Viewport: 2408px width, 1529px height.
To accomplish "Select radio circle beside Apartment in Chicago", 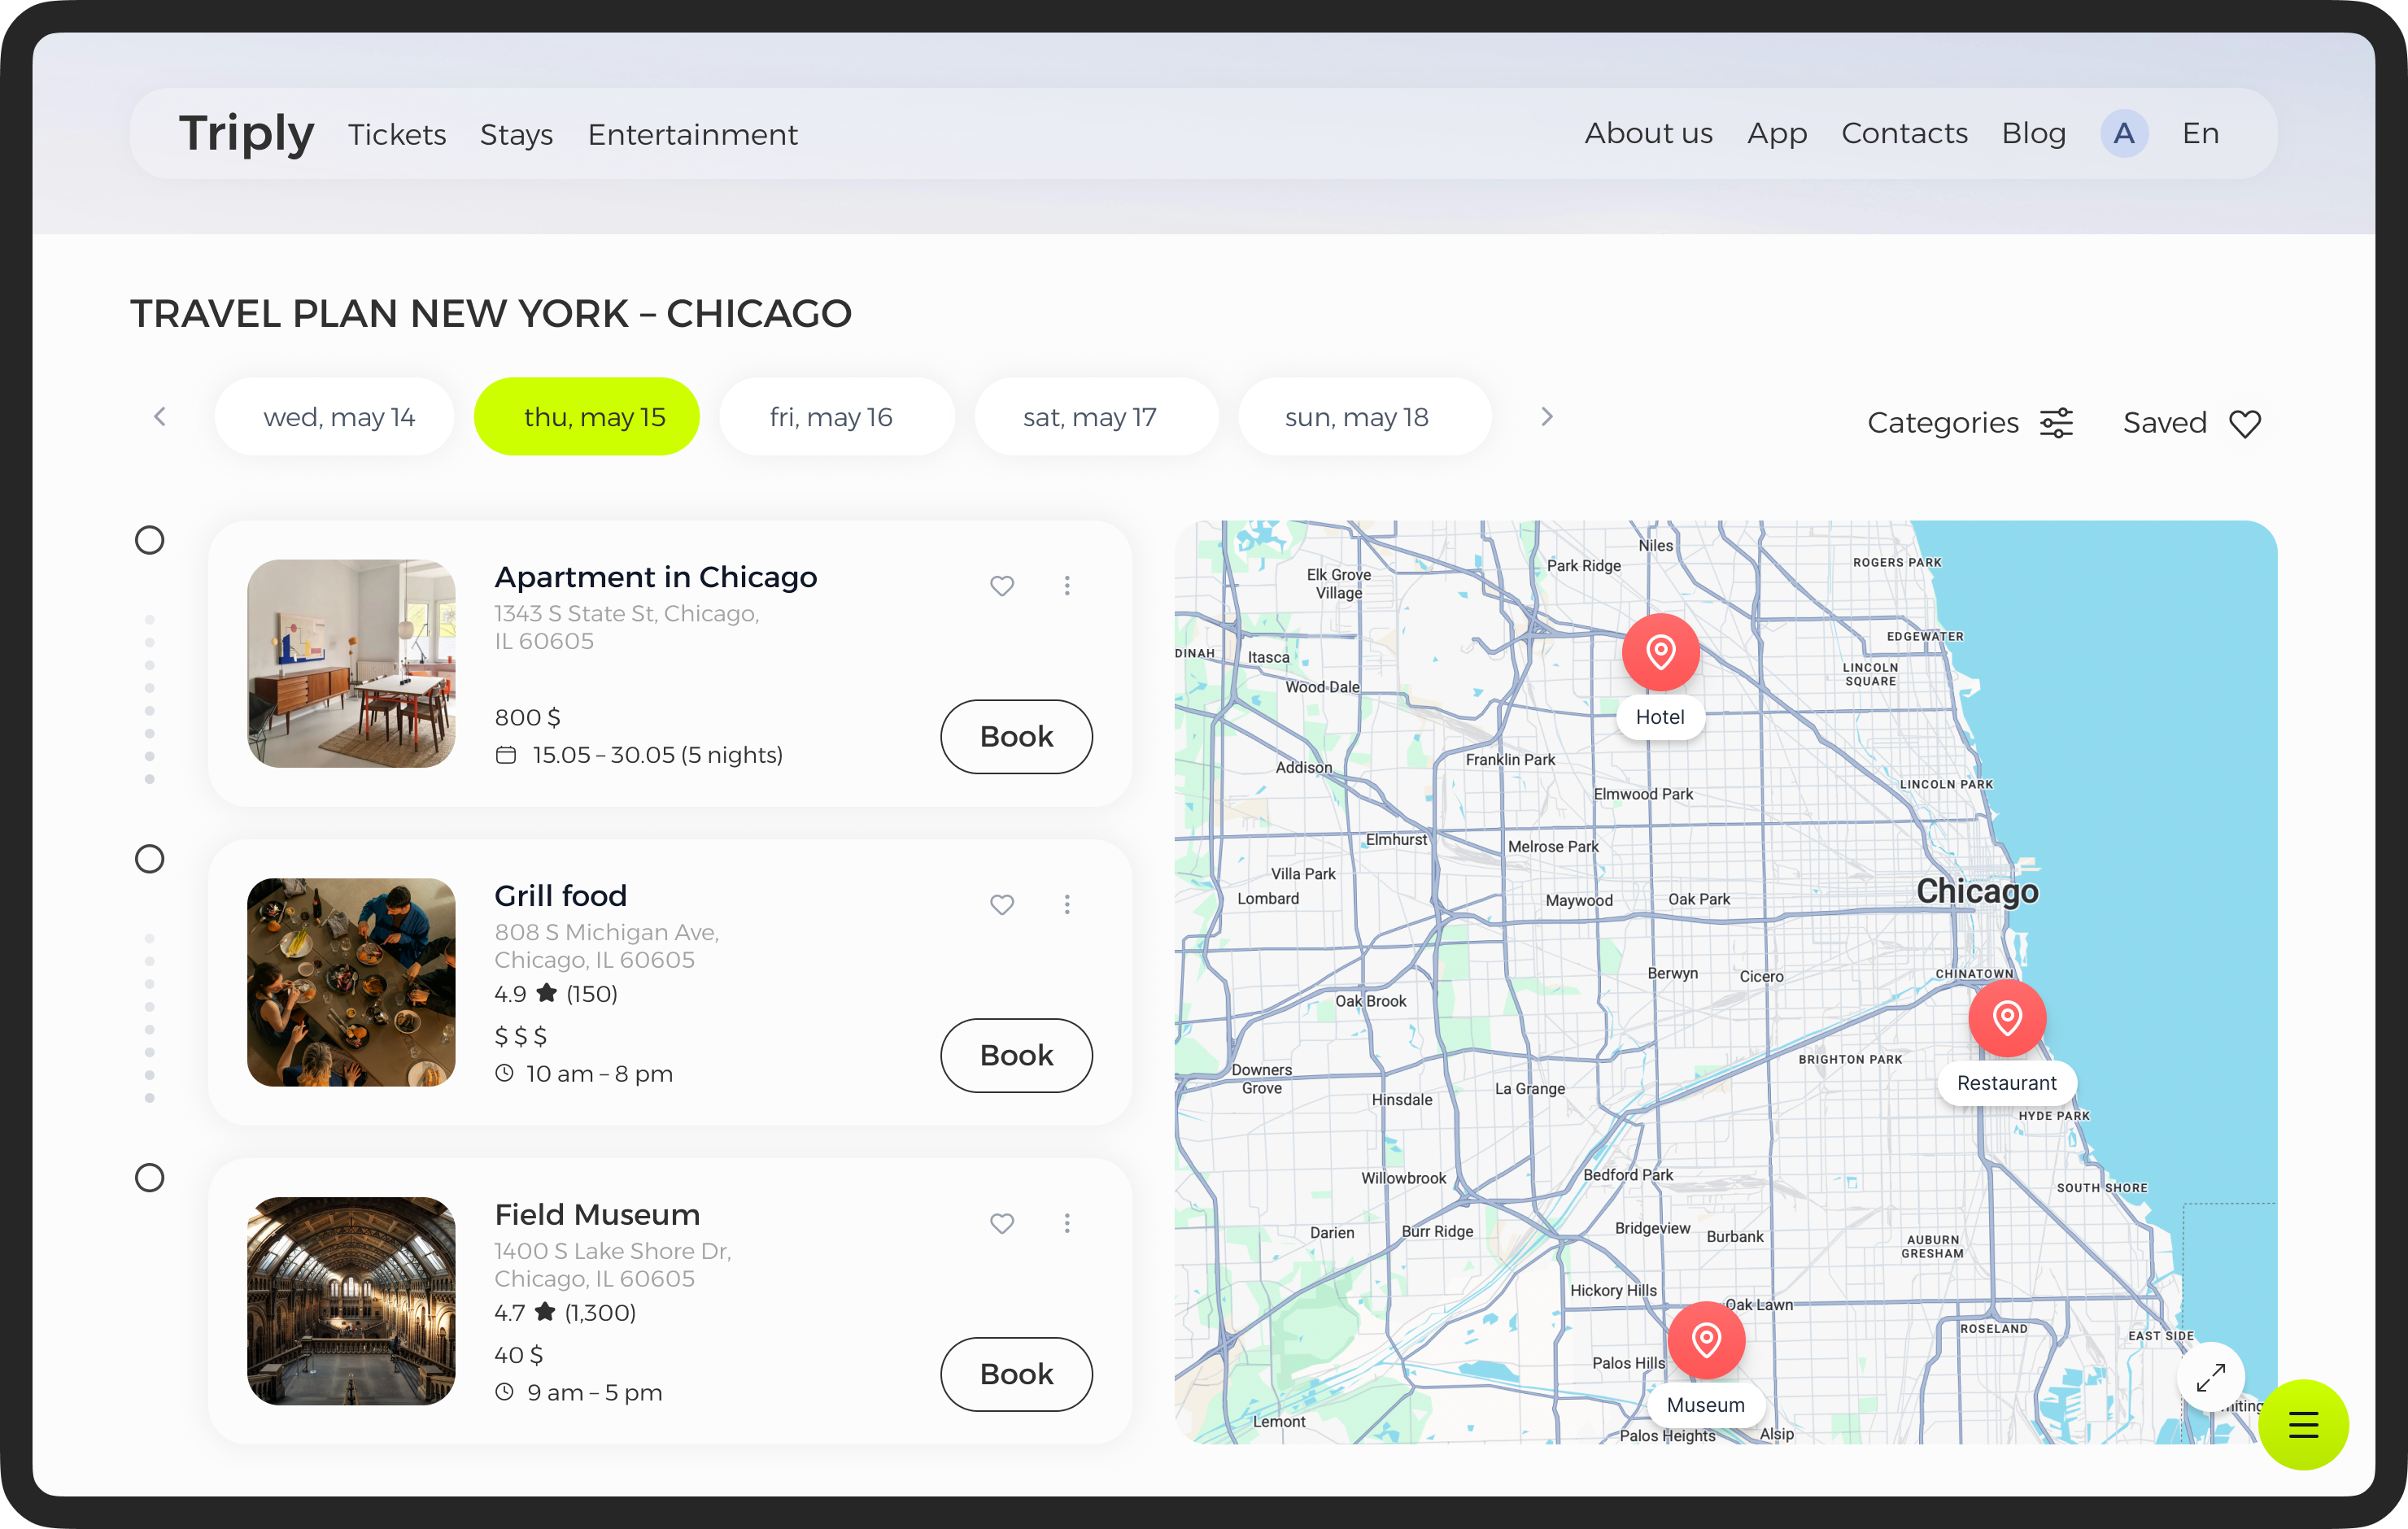I will pyautogui.click(x=150, y=540).
